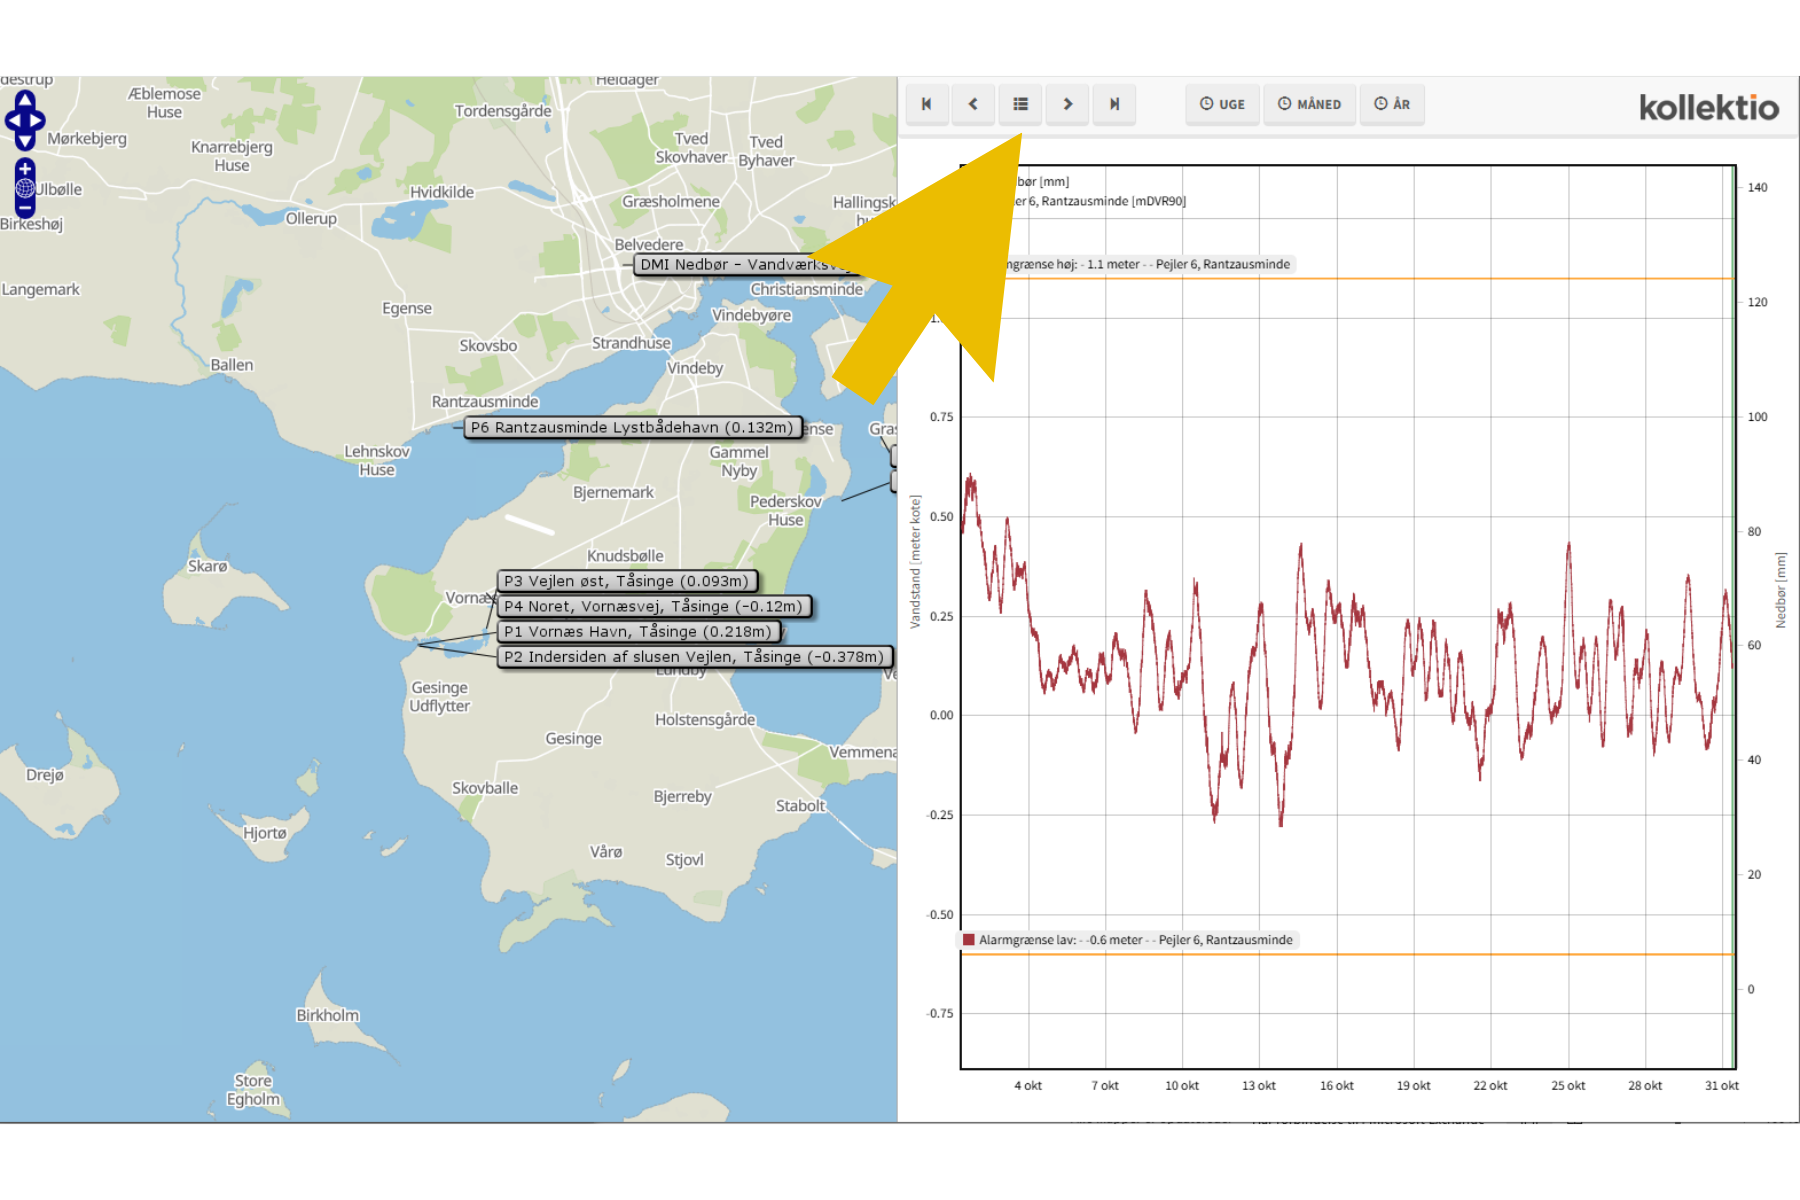This screenshot has width=1800, height=1200.
Task: Switch chart to MÅNED range
Action: click(x=1309, y=104)
